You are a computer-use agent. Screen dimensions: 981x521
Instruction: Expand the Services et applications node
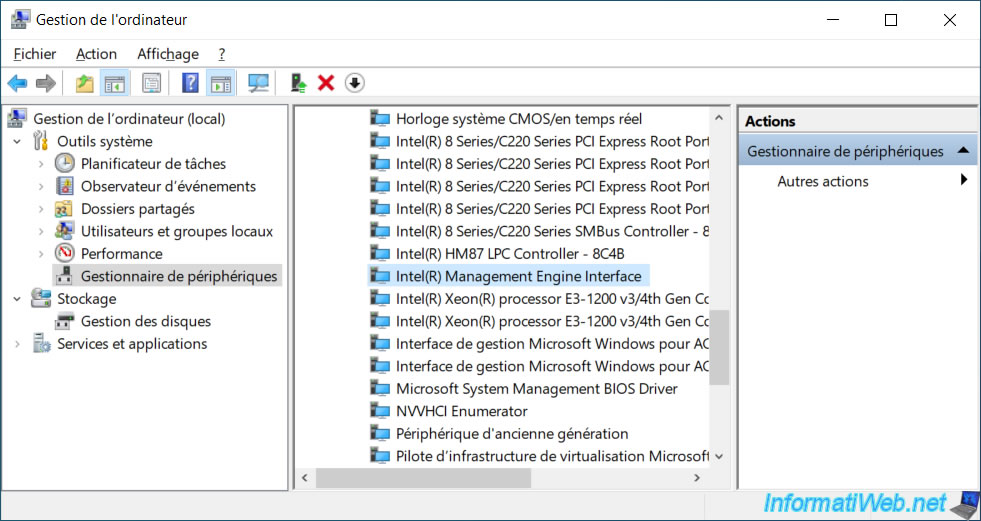tap(17, 344)
